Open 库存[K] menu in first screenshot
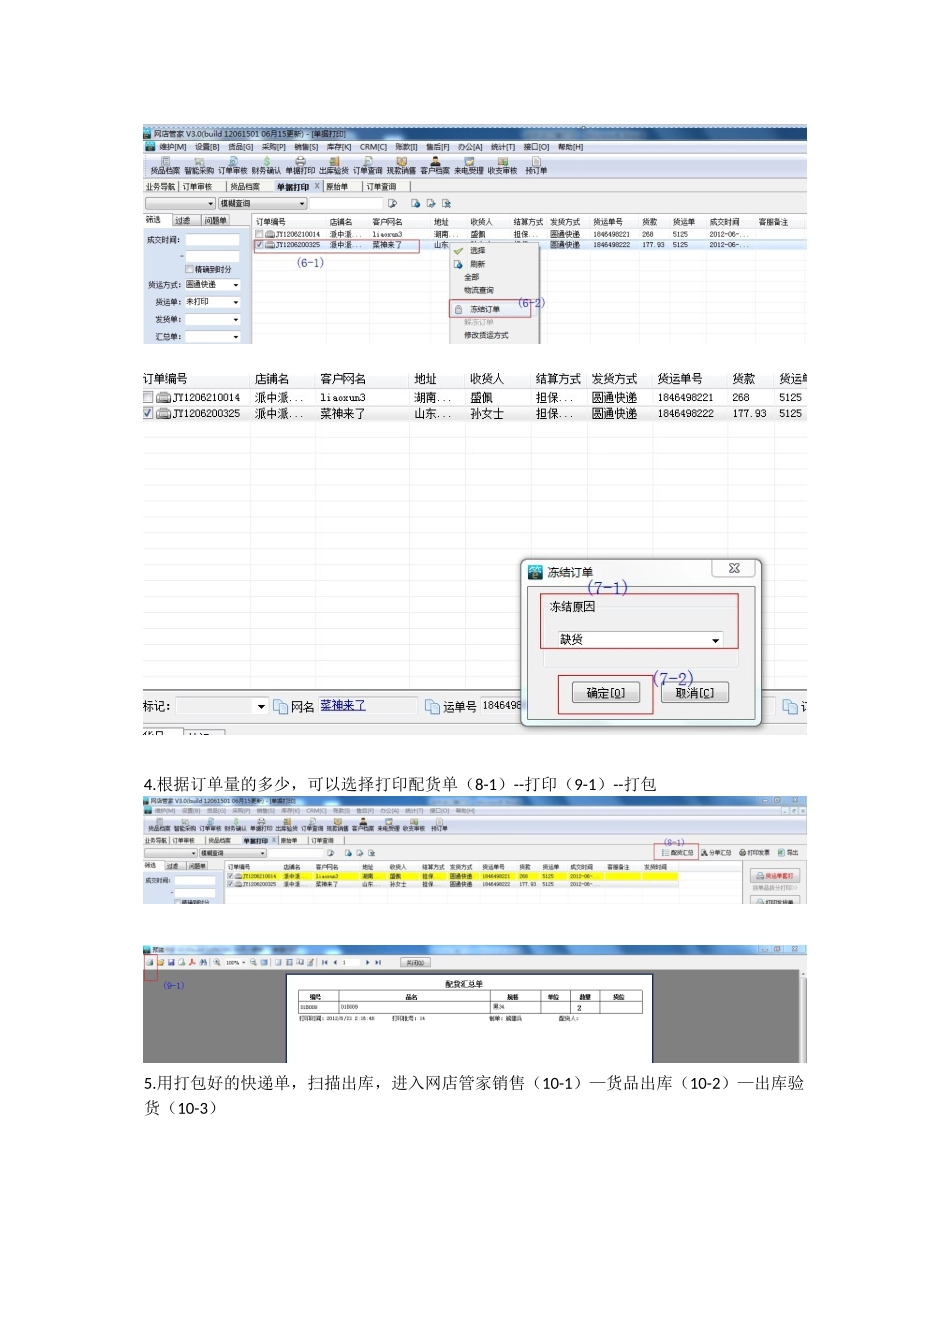This screenshot has height=1344, width=950. (339, 147)
